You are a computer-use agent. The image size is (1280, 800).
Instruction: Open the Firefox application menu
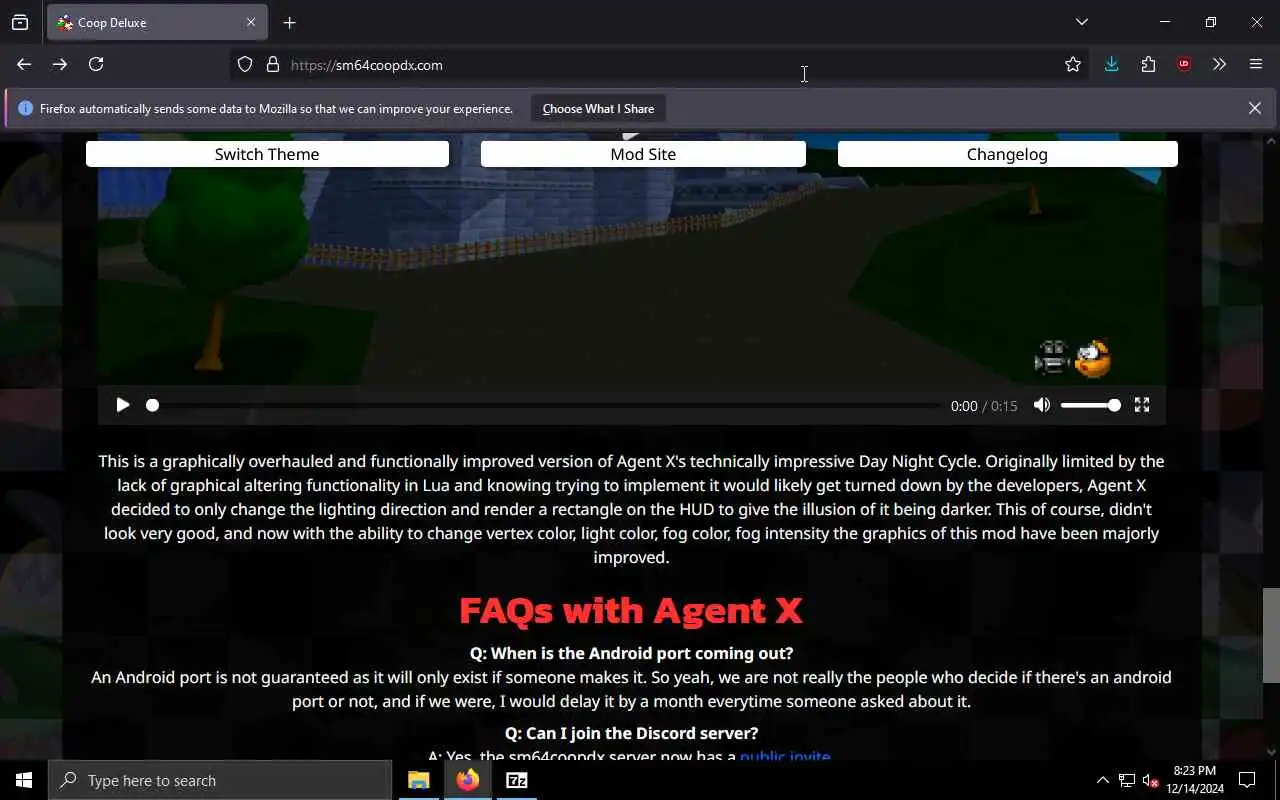[x=1256, y=64]
